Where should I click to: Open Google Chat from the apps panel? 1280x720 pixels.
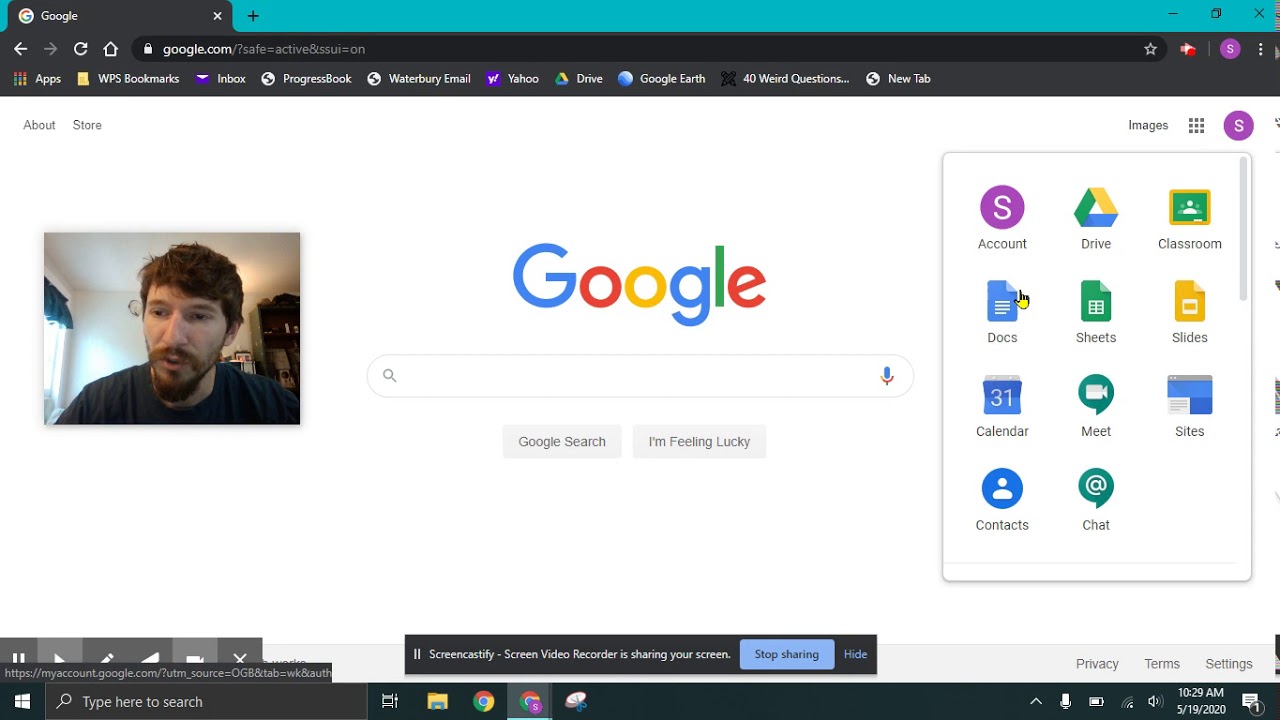1096,500
